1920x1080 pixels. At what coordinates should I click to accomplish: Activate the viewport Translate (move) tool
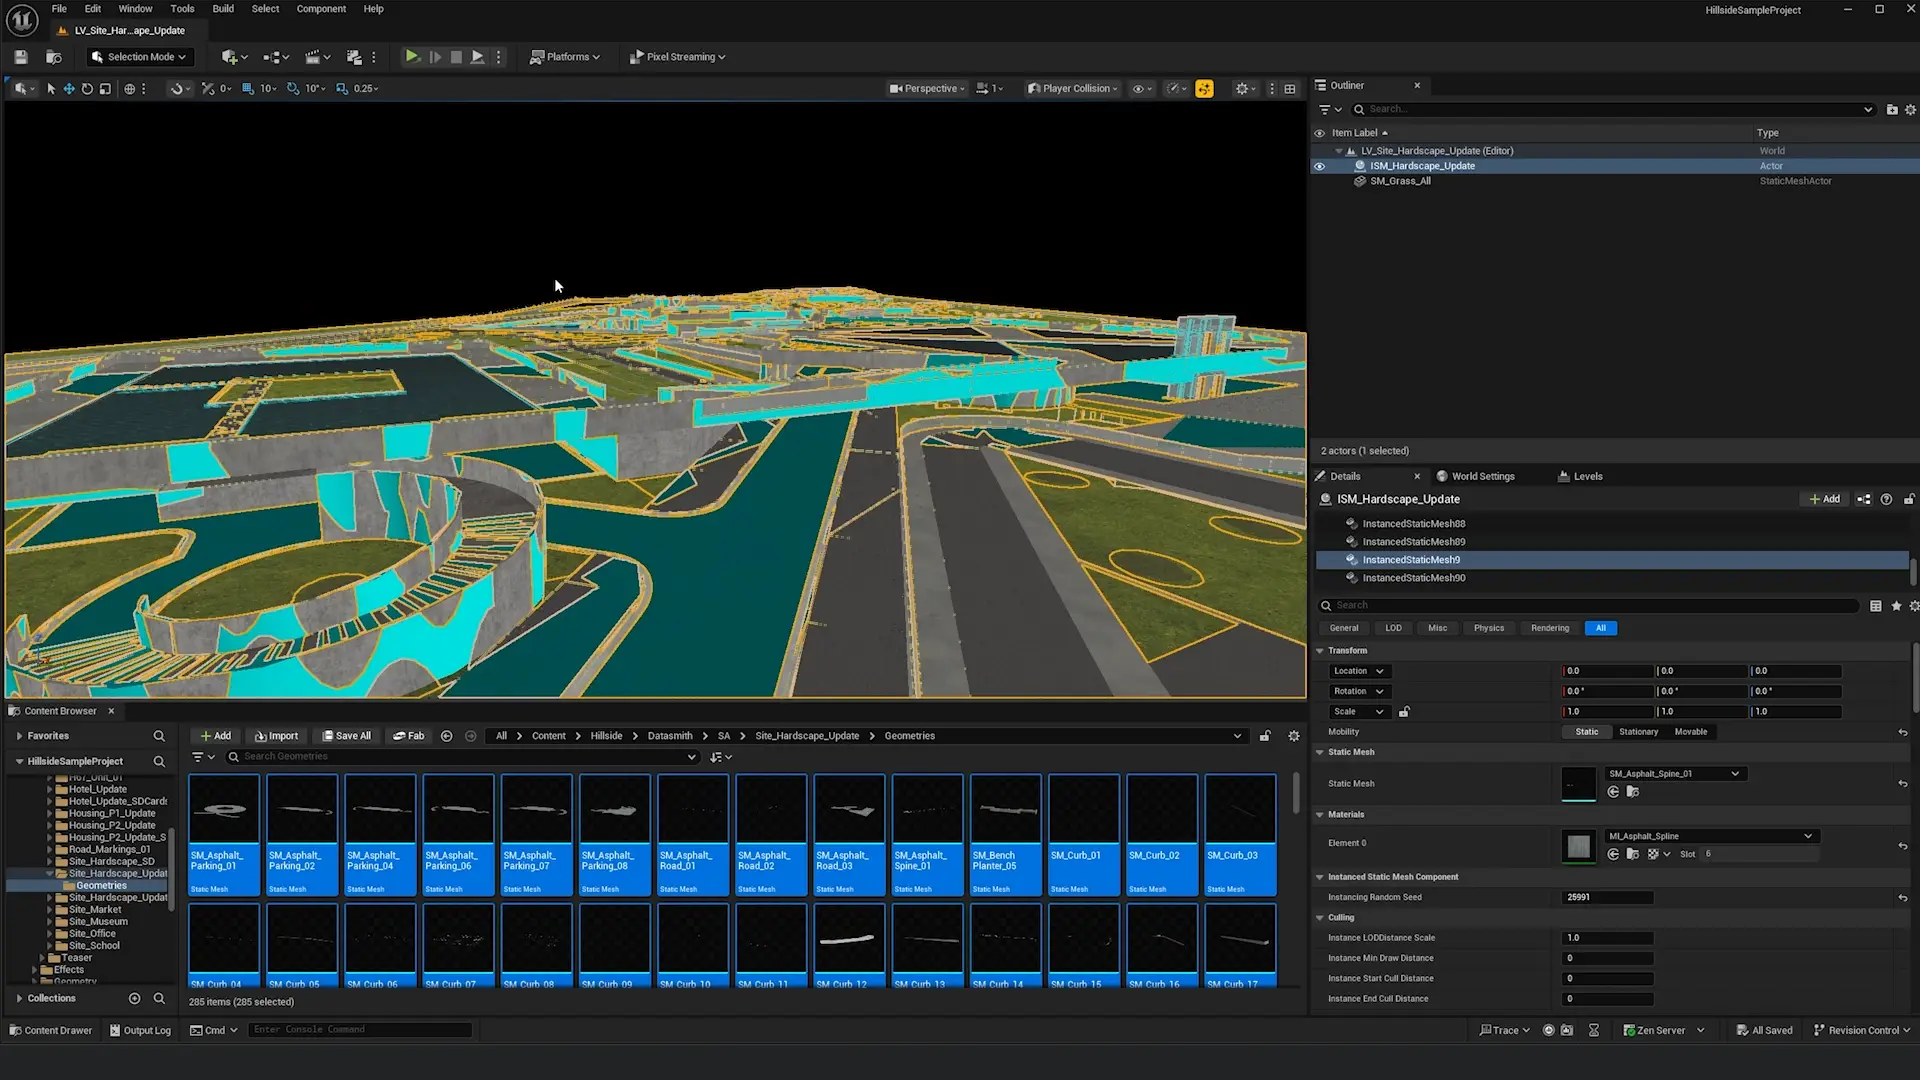(x=69, y=89)
